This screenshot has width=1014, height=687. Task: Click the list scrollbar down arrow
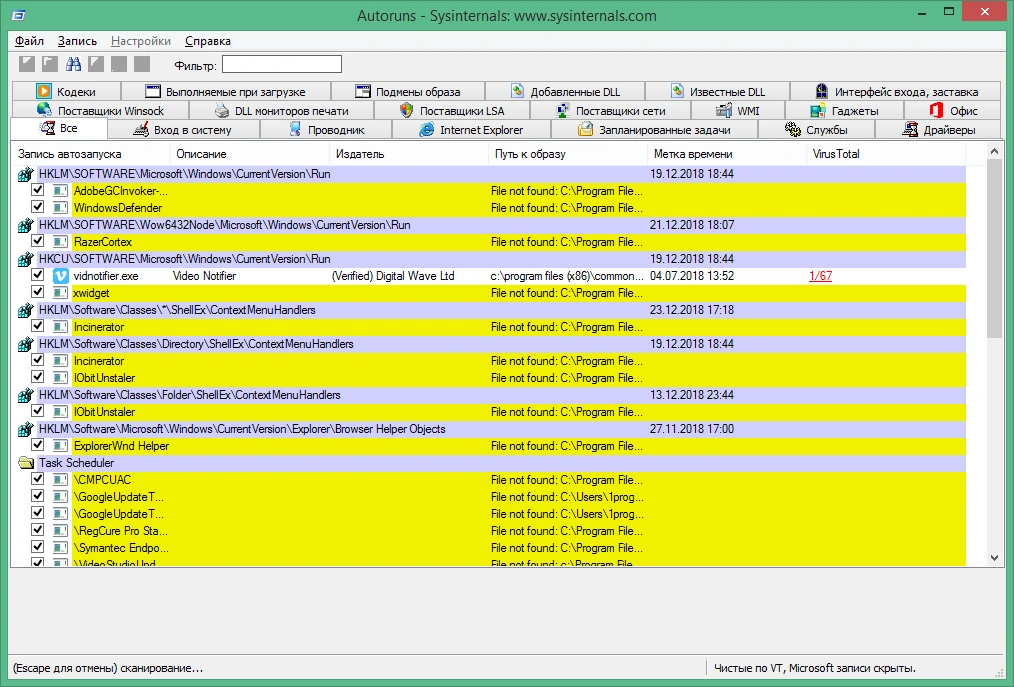[x=995, y=558]
